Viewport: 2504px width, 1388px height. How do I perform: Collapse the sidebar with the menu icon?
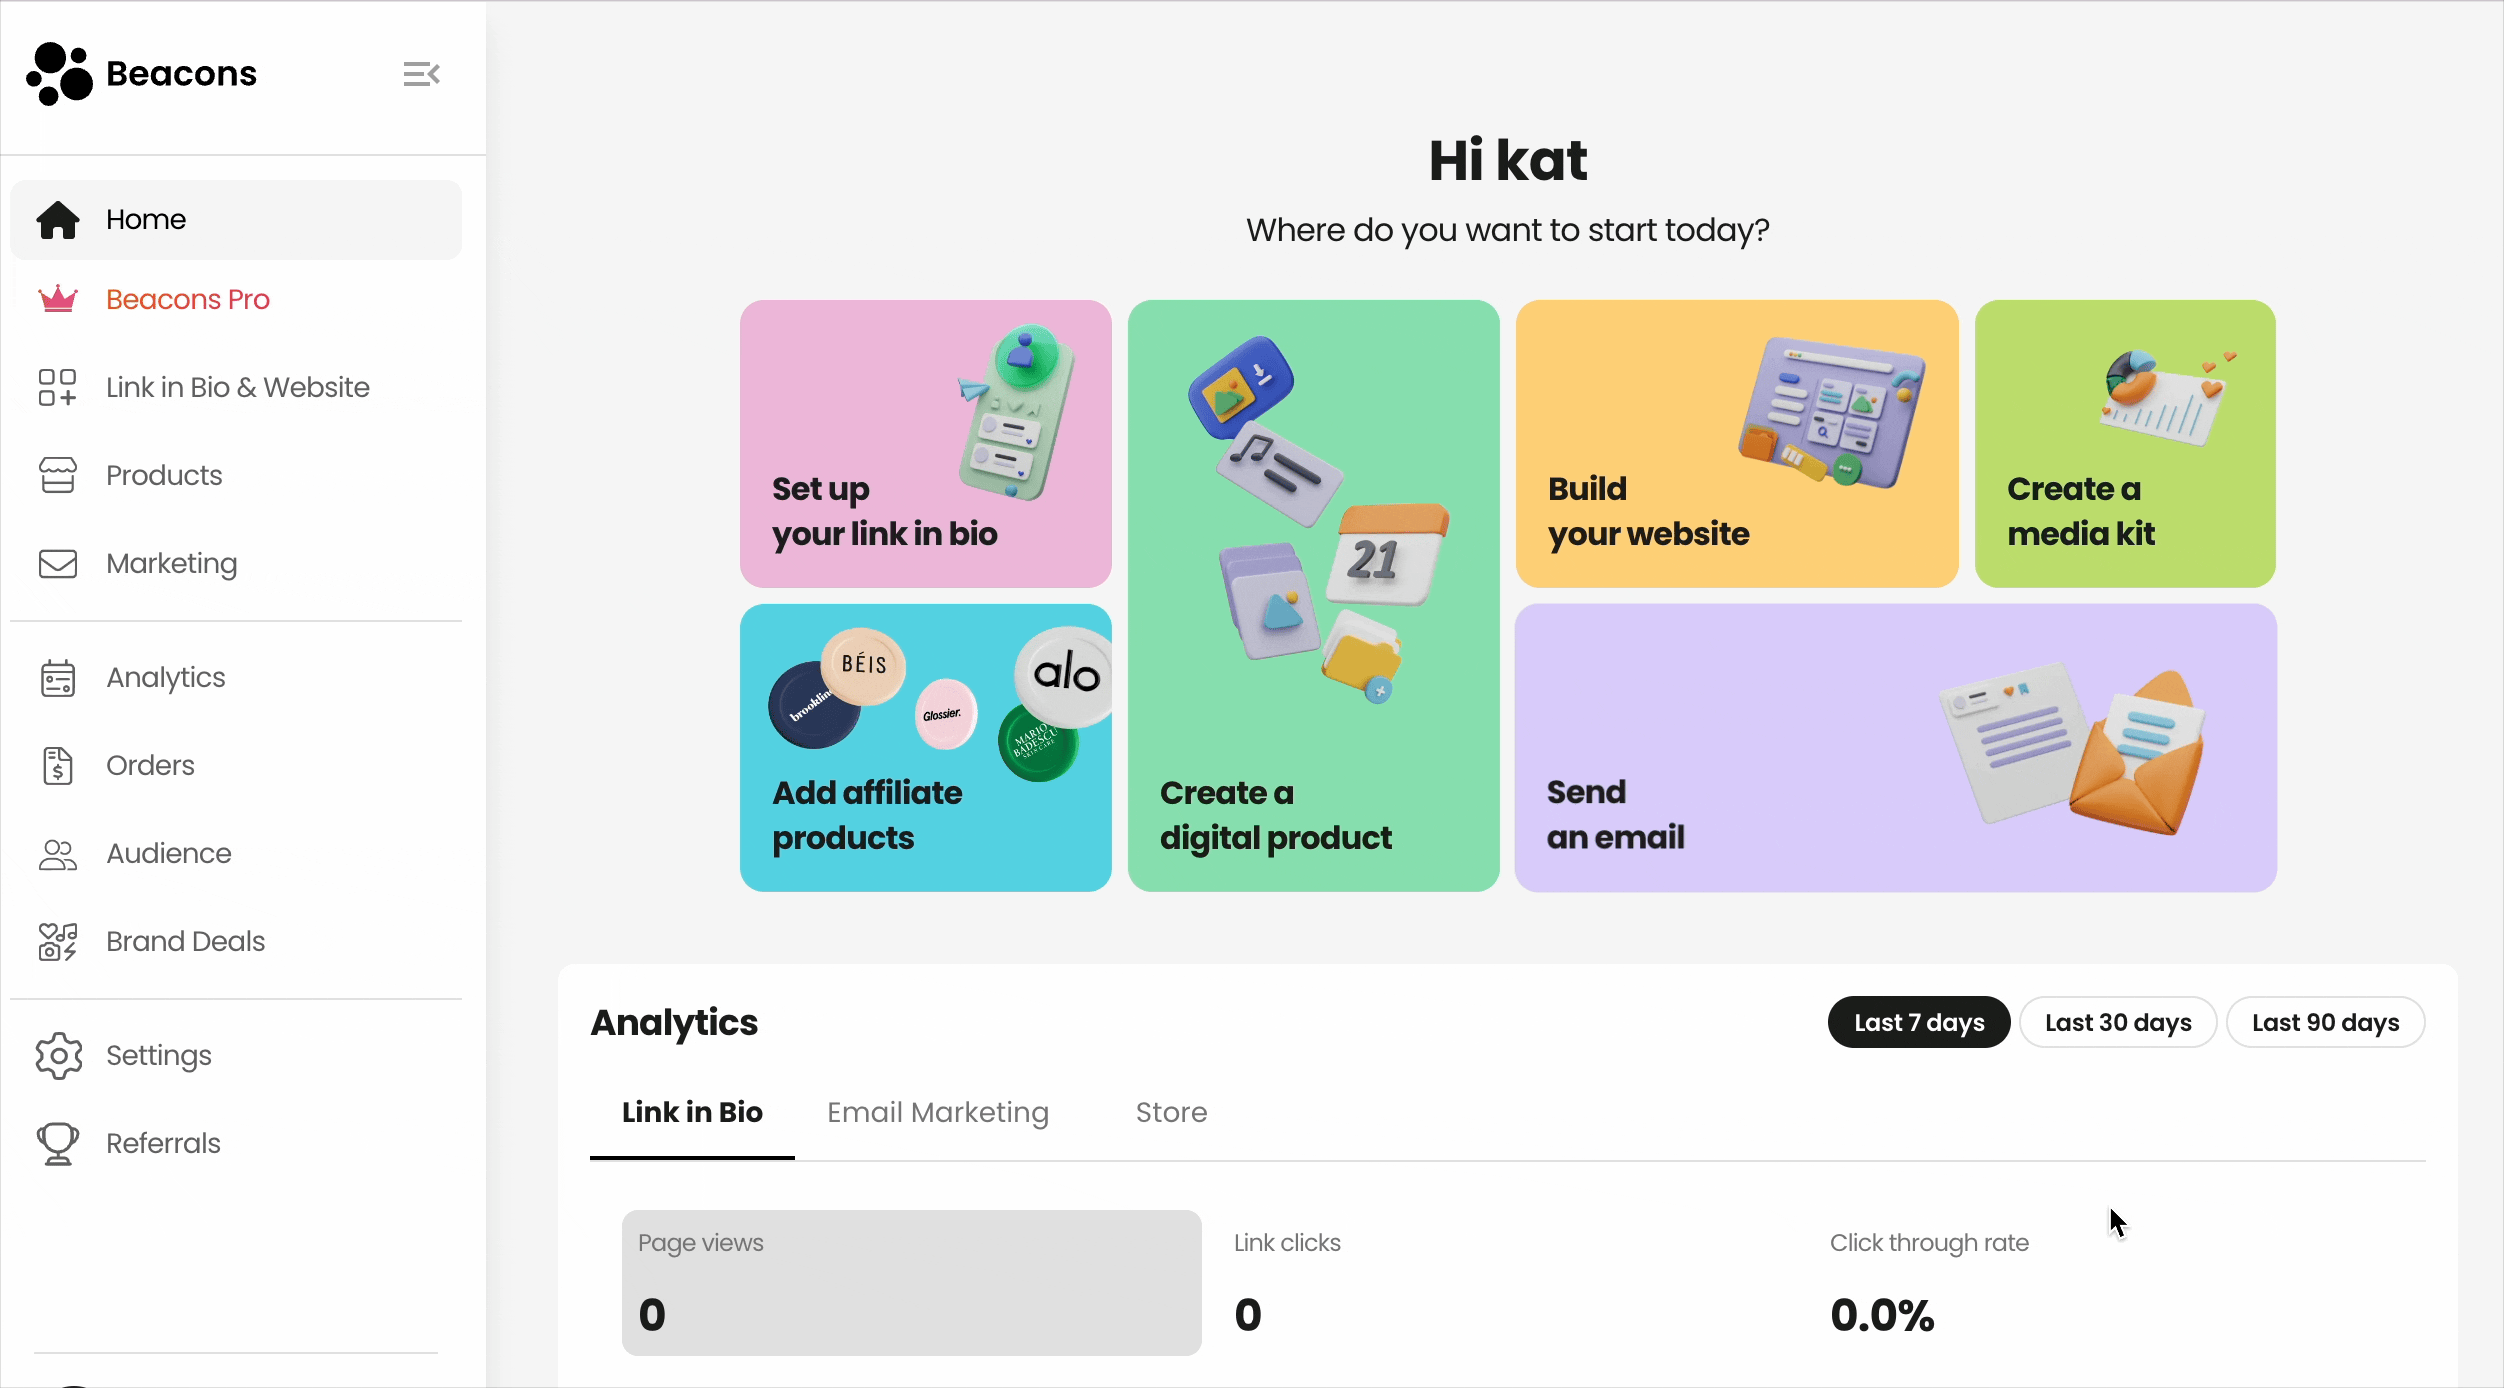pyautogui.click(x=421, y=74)
